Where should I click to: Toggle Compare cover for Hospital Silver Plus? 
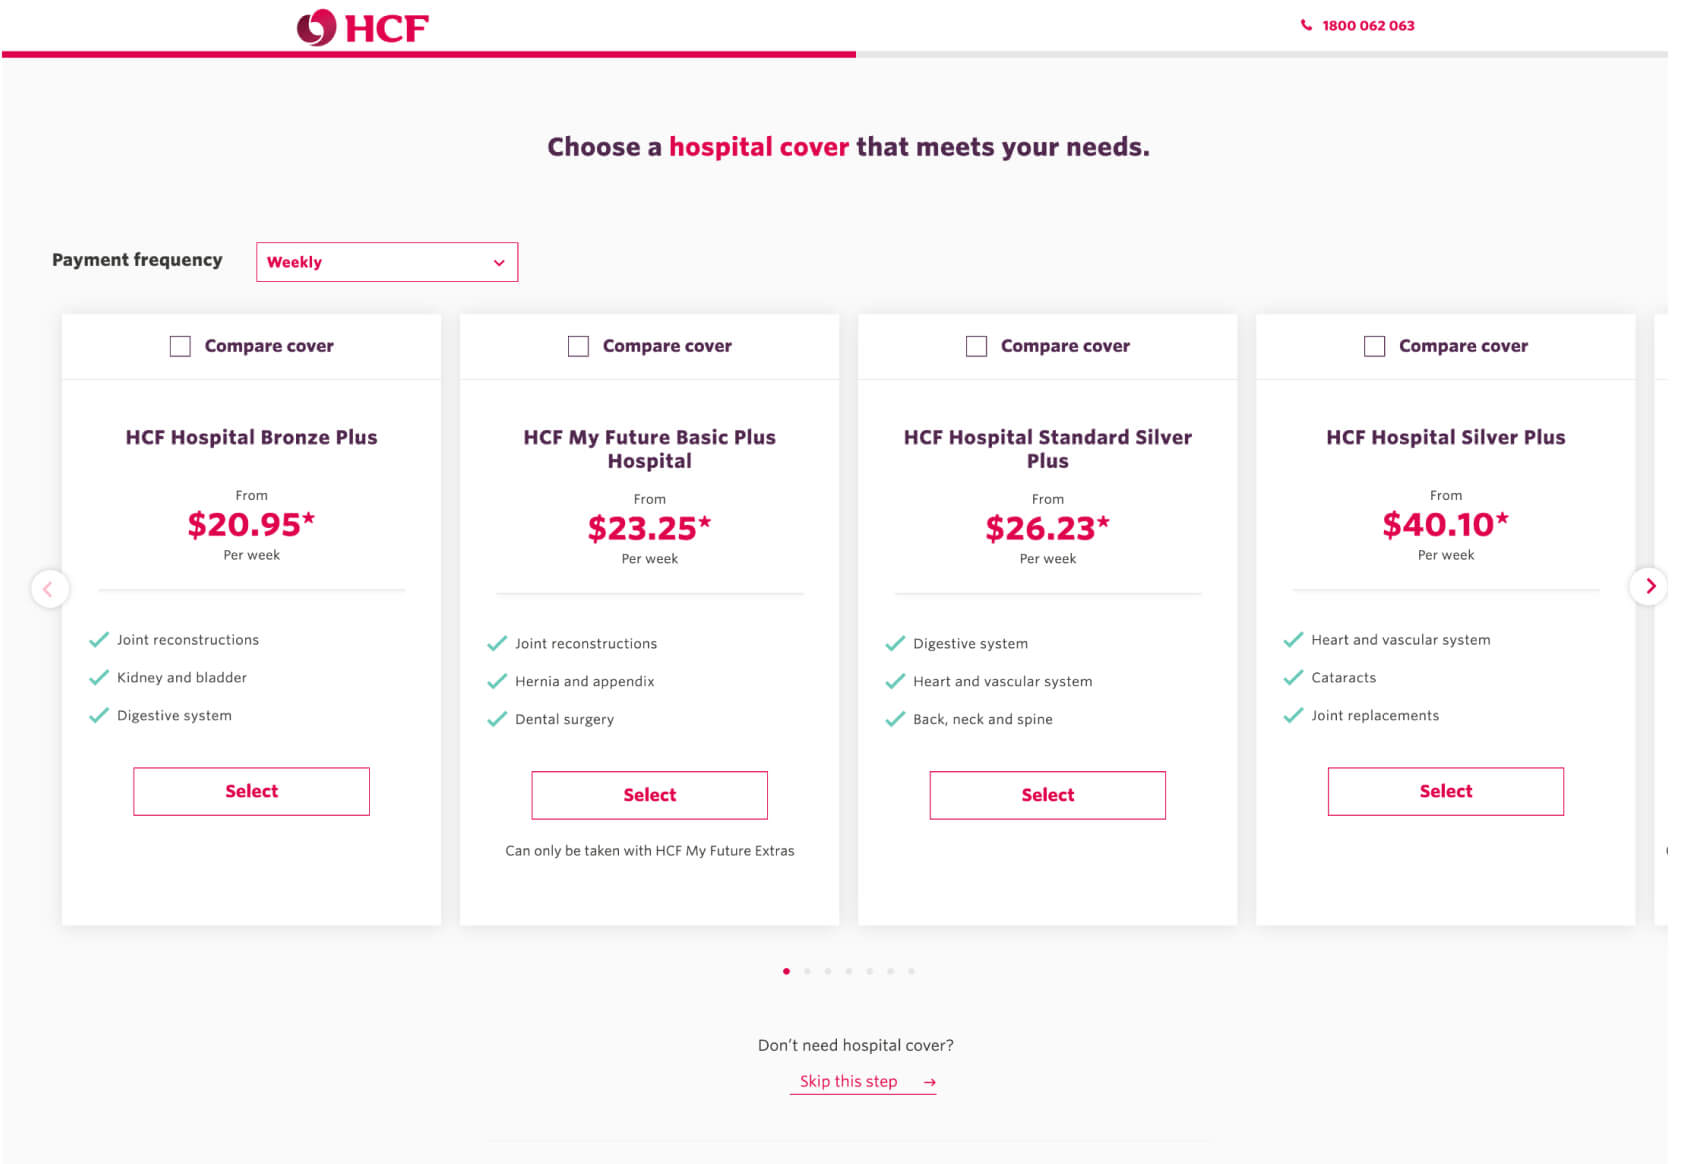[1374, 346]
